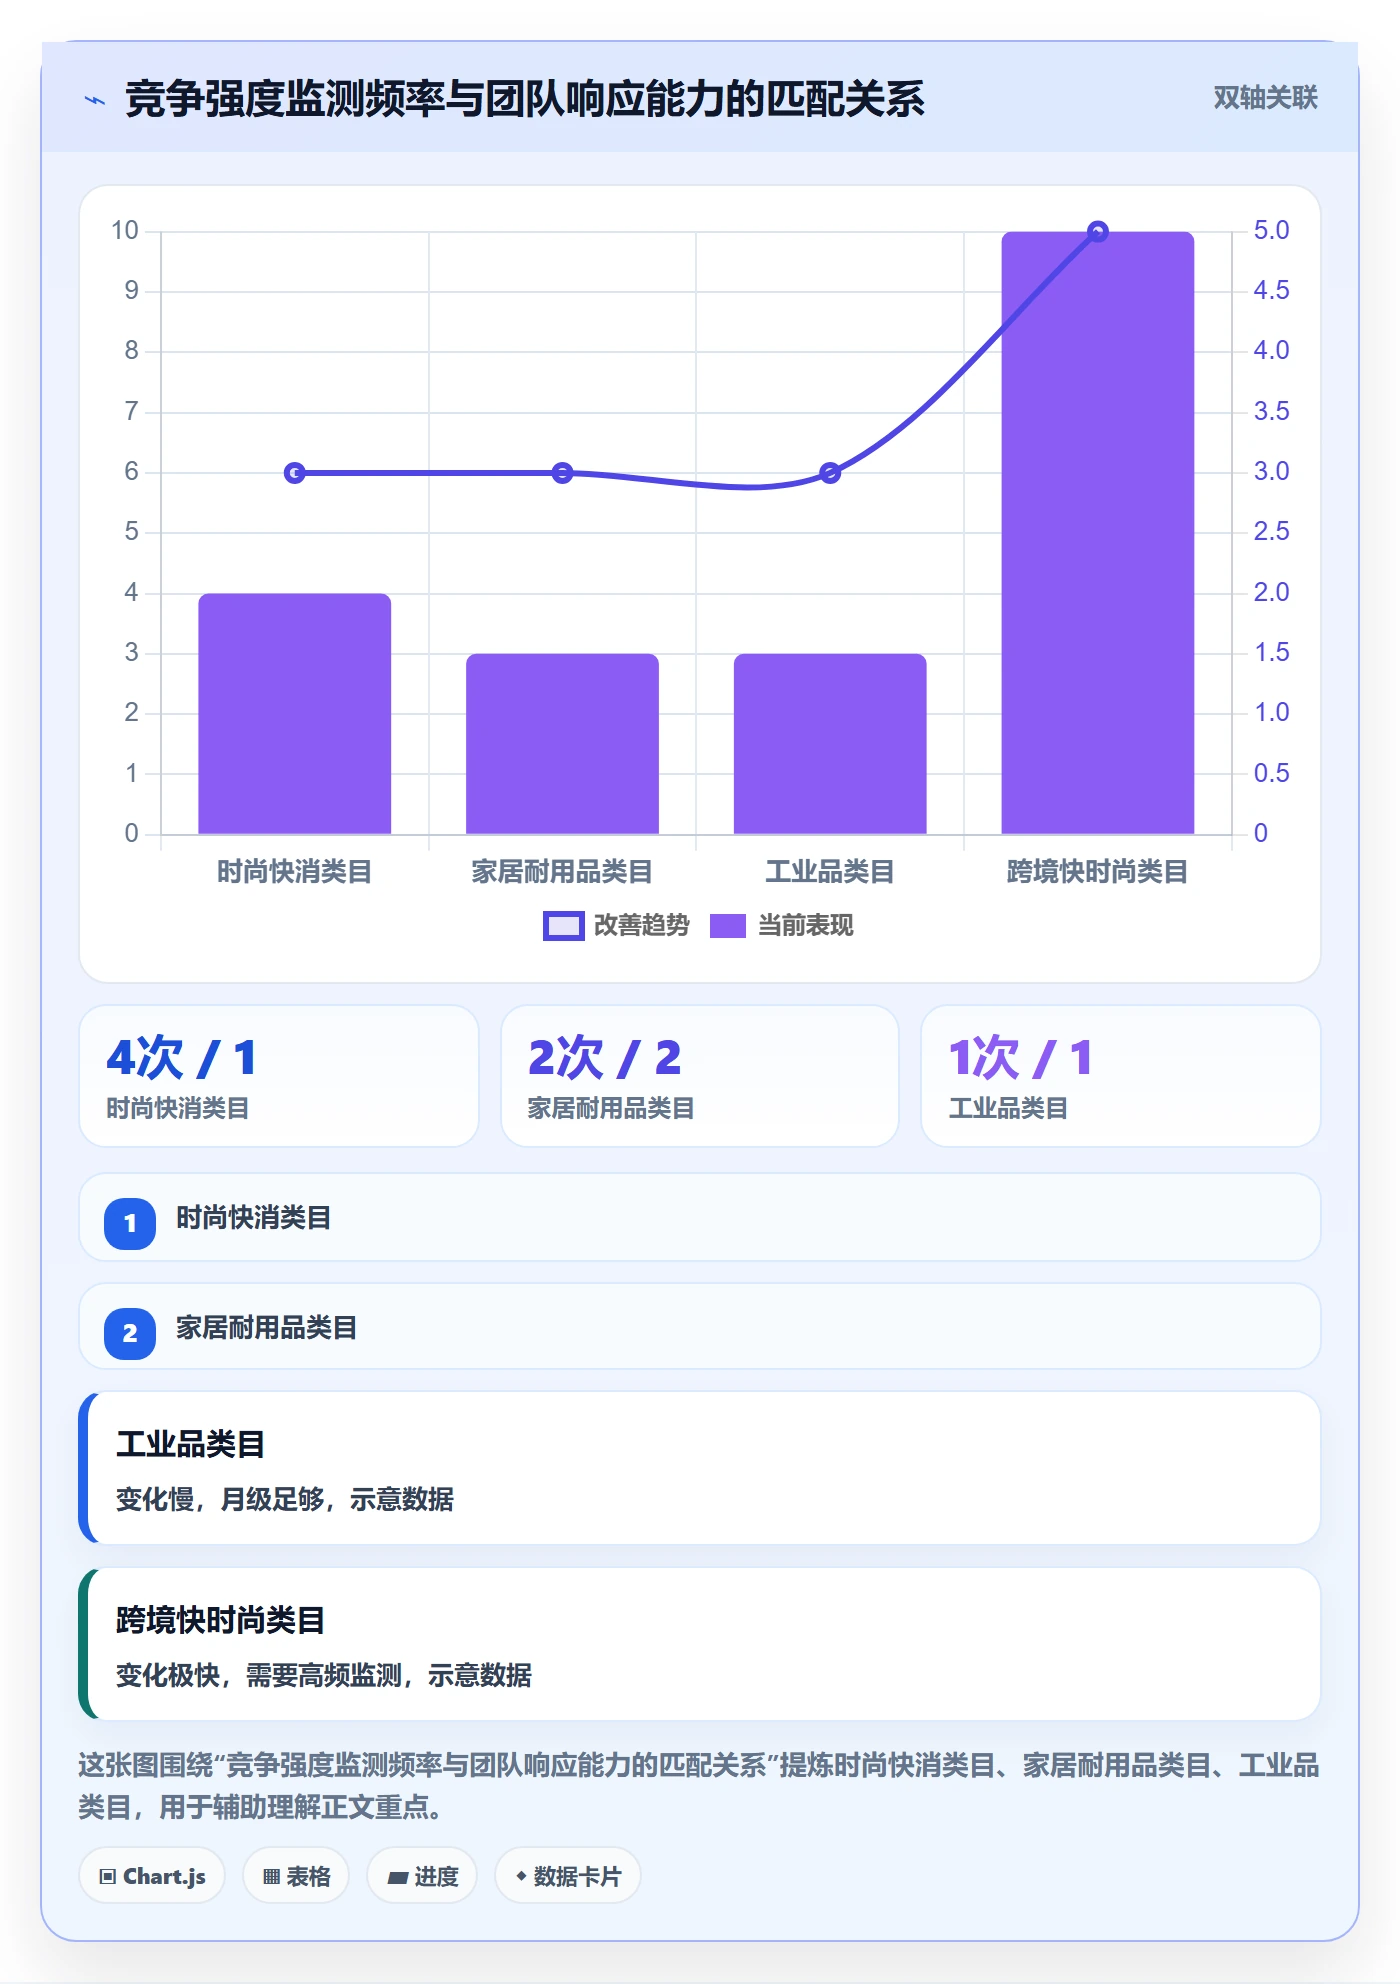Viewport: 1400px width, 1984px height.
Task: Click the tall bar for 跨境快时尚类目
Action: pyautogui.click(x=1098, y=532)
